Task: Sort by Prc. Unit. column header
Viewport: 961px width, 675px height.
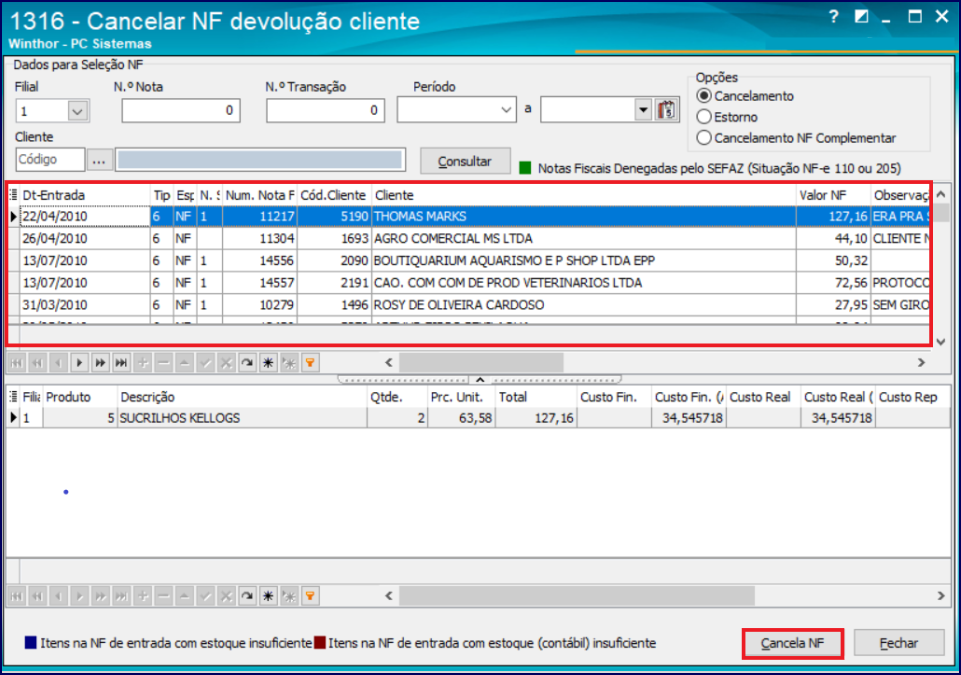Action: tap(461, 397)
